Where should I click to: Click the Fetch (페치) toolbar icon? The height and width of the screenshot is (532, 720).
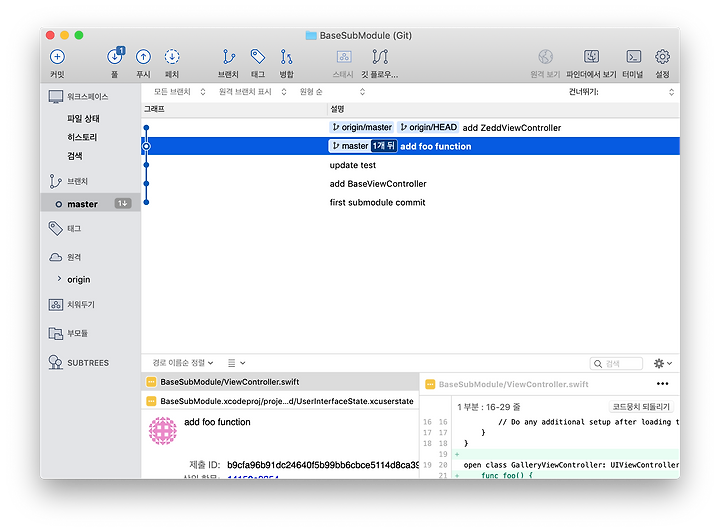(x=172, y=57)
